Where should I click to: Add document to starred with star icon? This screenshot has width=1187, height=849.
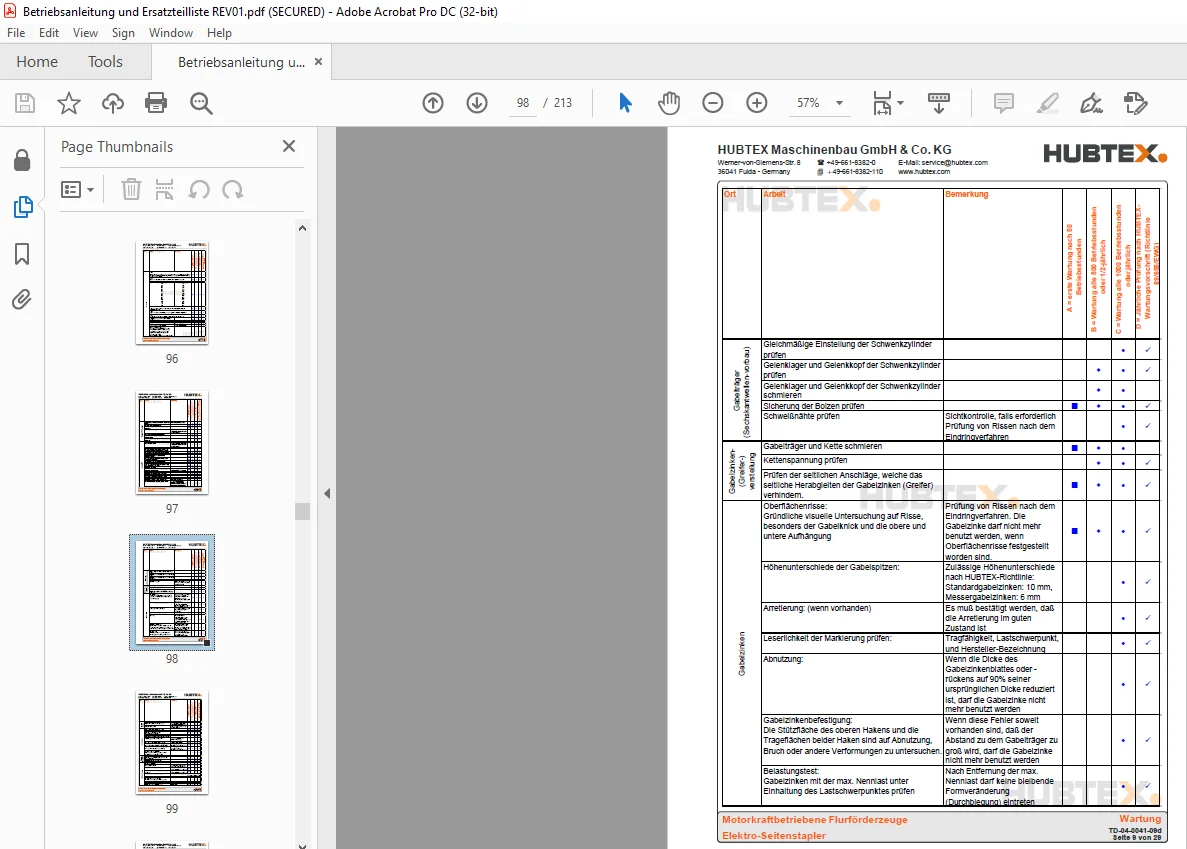coord(69,103)
